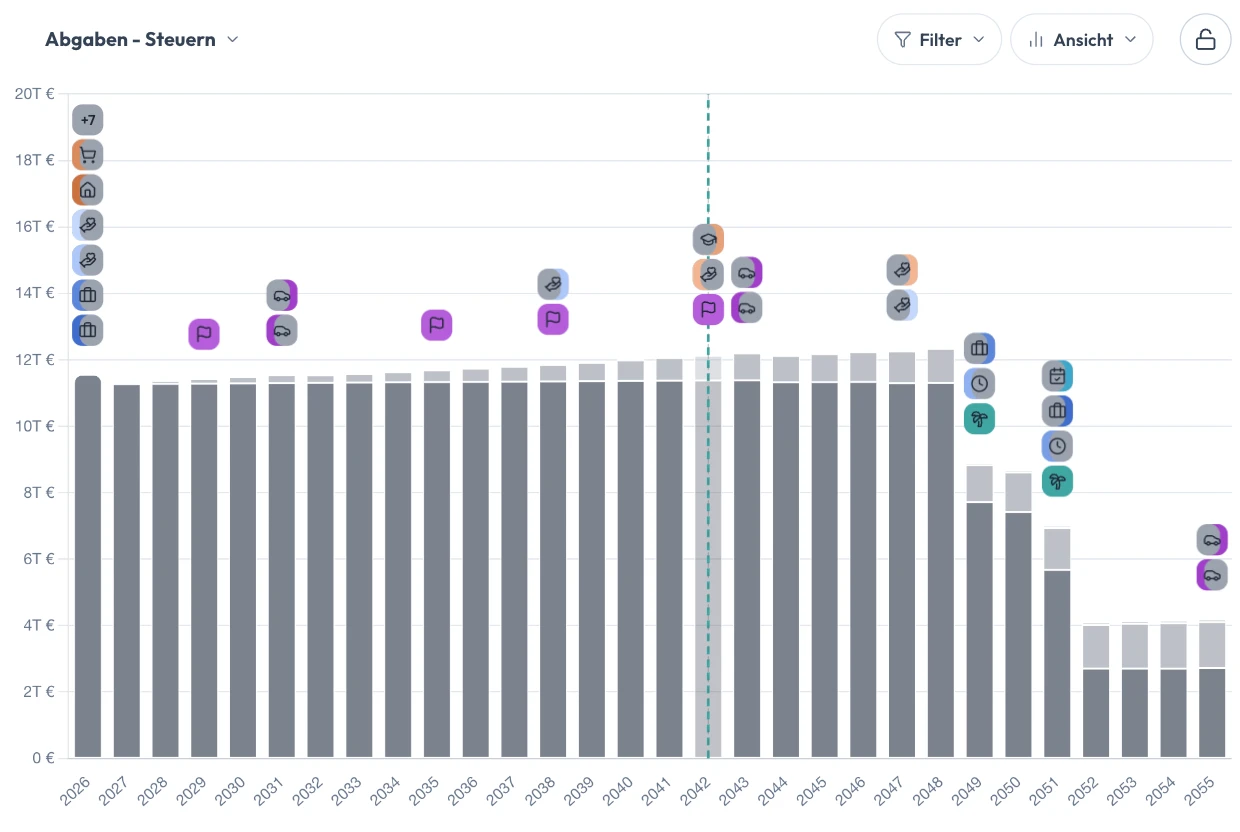Select the purple flag marker above 2029

pos(204,334)
